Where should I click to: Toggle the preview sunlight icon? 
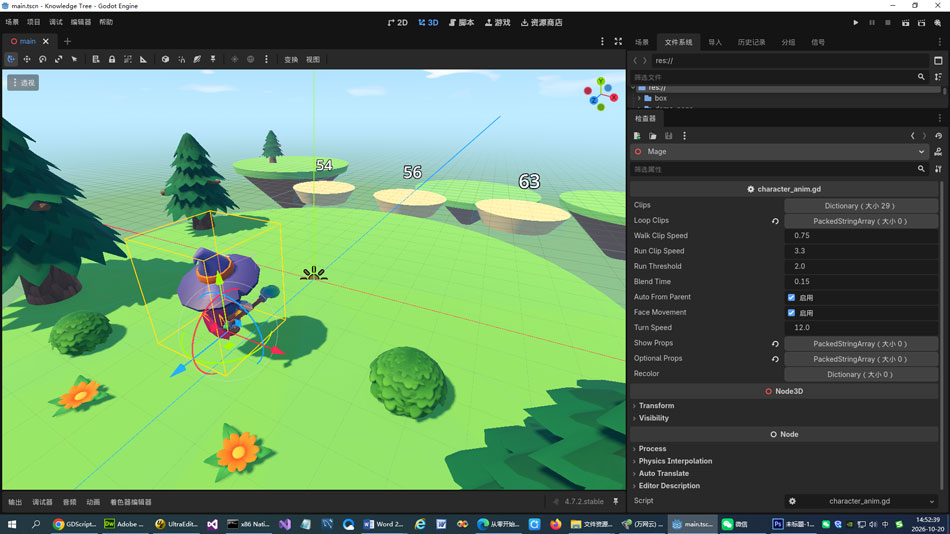pyautogui.click(x=234, y=59)
